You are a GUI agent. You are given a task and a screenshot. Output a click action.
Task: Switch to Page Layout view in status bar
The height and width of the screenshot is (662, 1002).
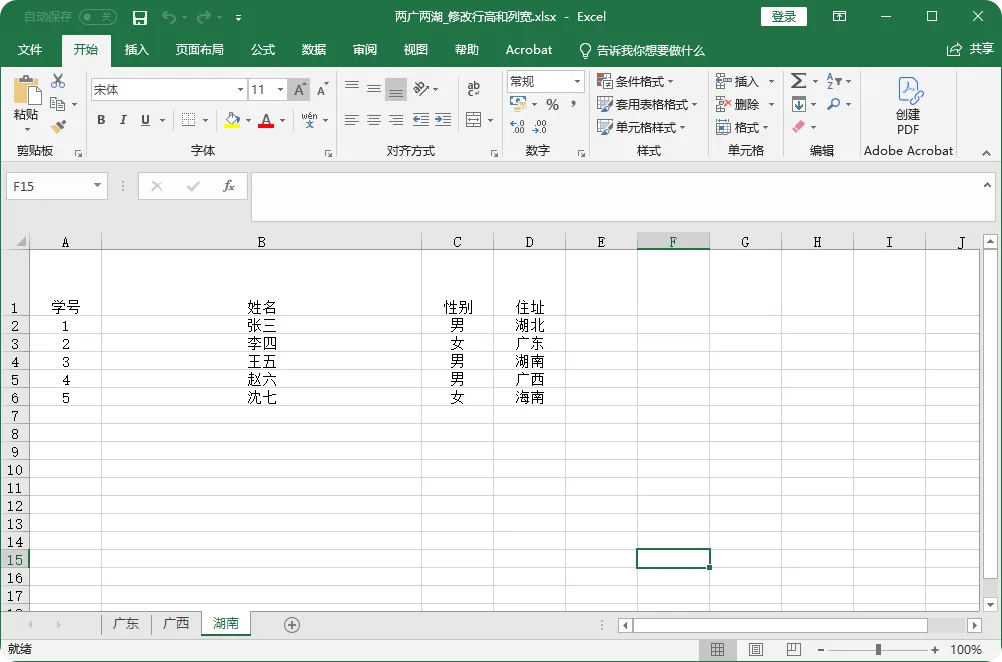point(755,650)
